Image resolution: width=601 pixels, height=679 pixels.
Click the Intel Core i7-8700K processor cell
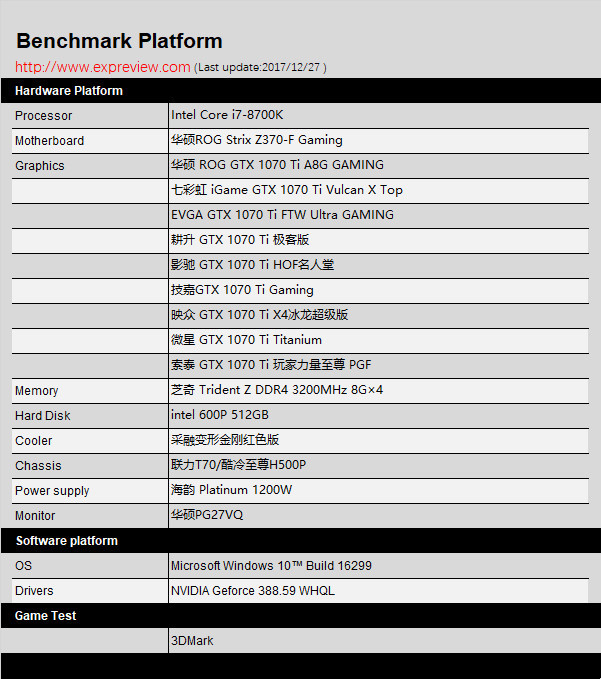(x=378, y=115)
